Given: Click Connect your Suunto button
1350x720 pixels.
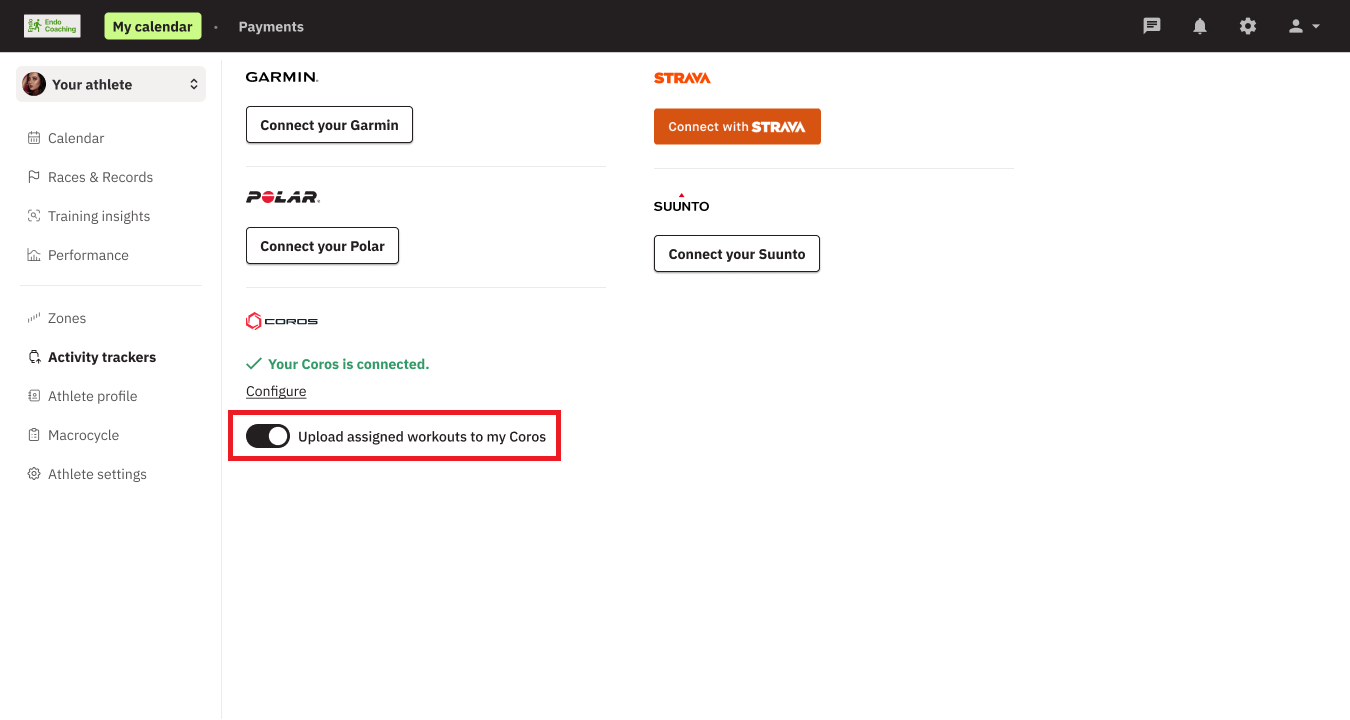Looking at the screenshot, I should point(737,254).
